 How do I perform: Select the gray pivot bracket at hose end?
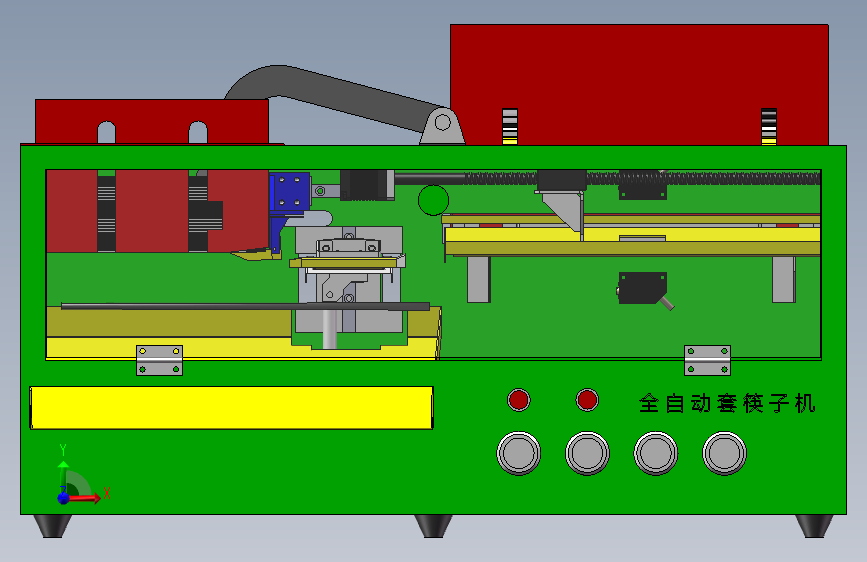pos(442,126)
